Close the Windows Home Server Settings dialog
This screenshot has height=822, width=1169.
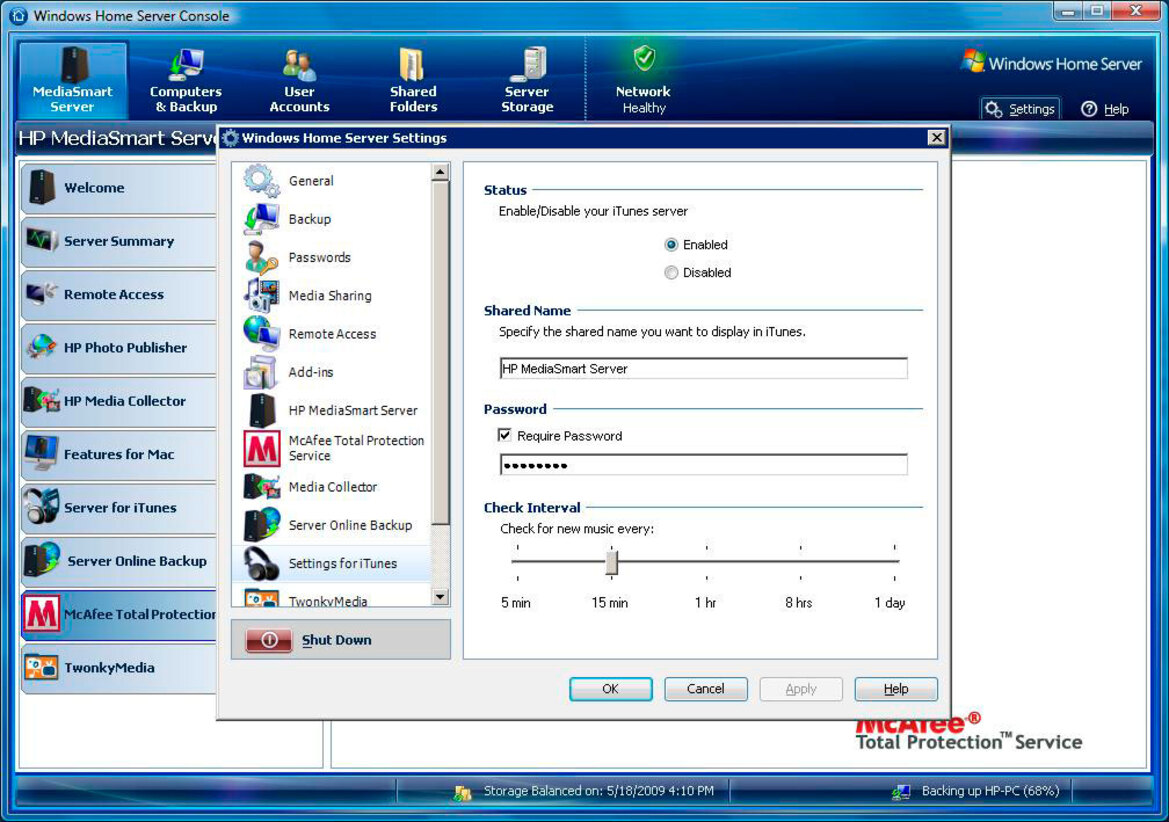(x=936, y=137)
